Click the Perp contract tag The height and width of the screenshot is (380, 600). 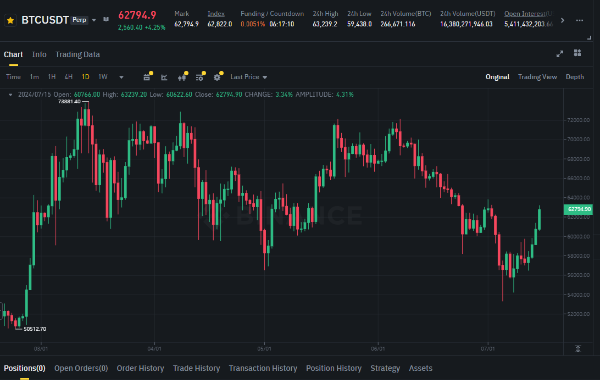click(x=79, y=20)
